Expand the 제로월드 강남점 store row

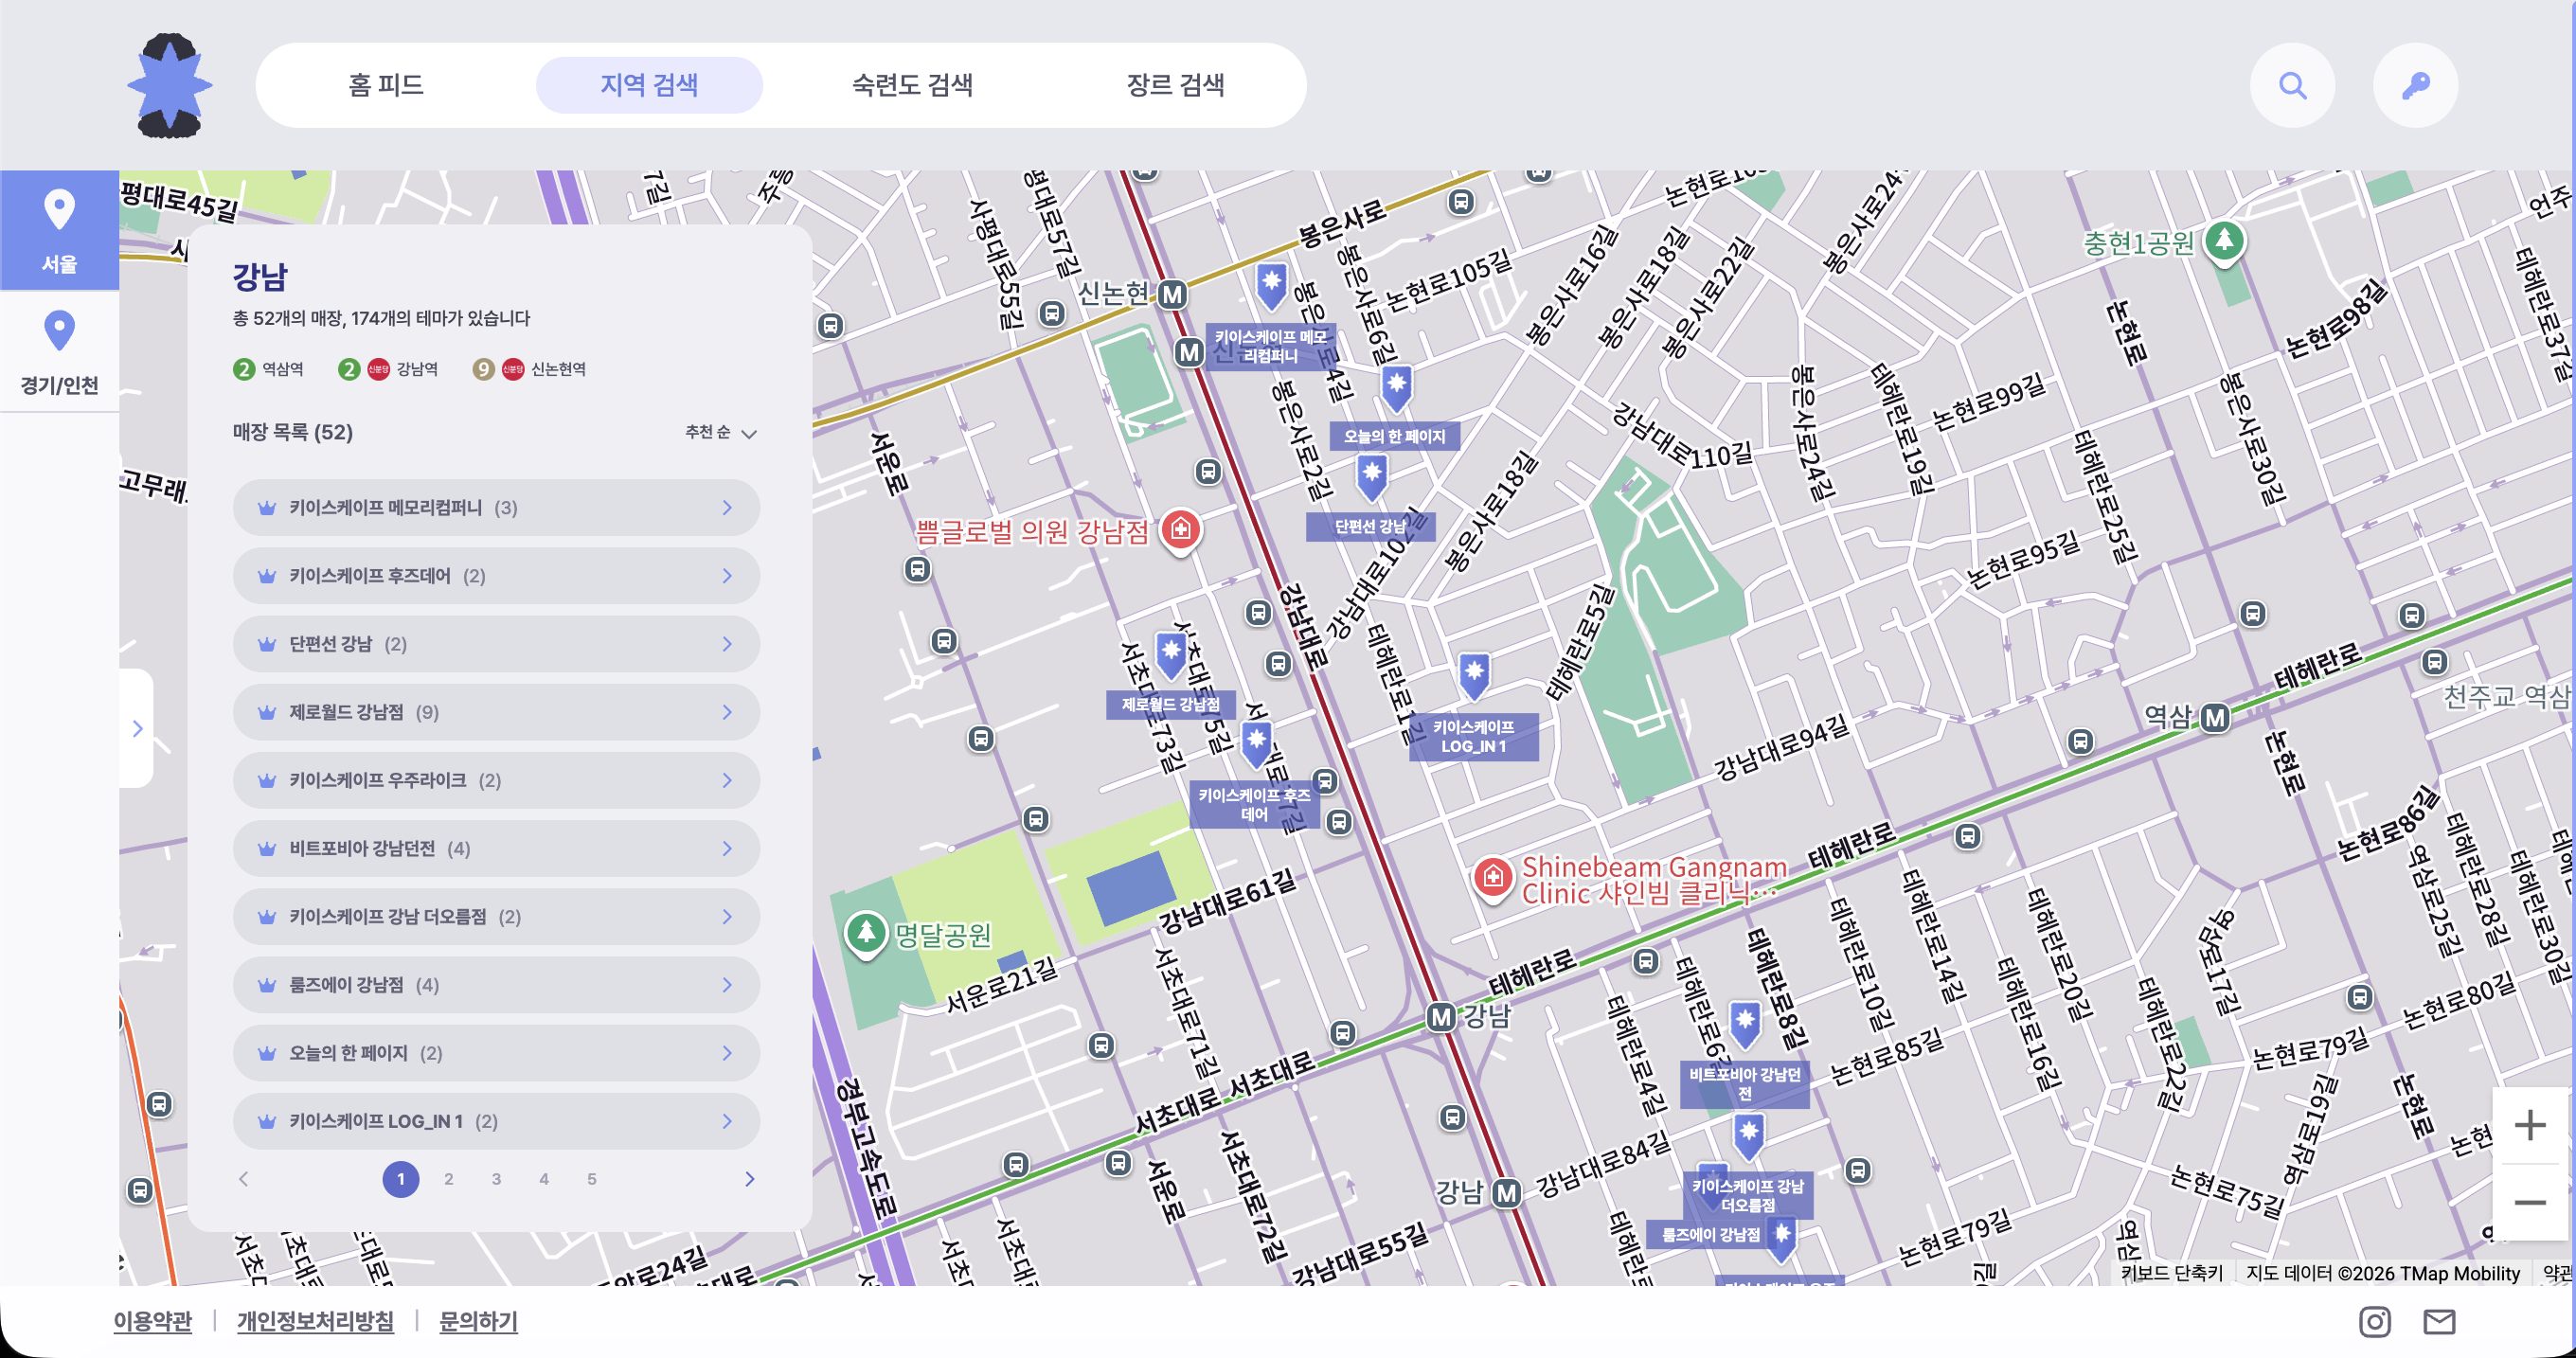point(496,712)
